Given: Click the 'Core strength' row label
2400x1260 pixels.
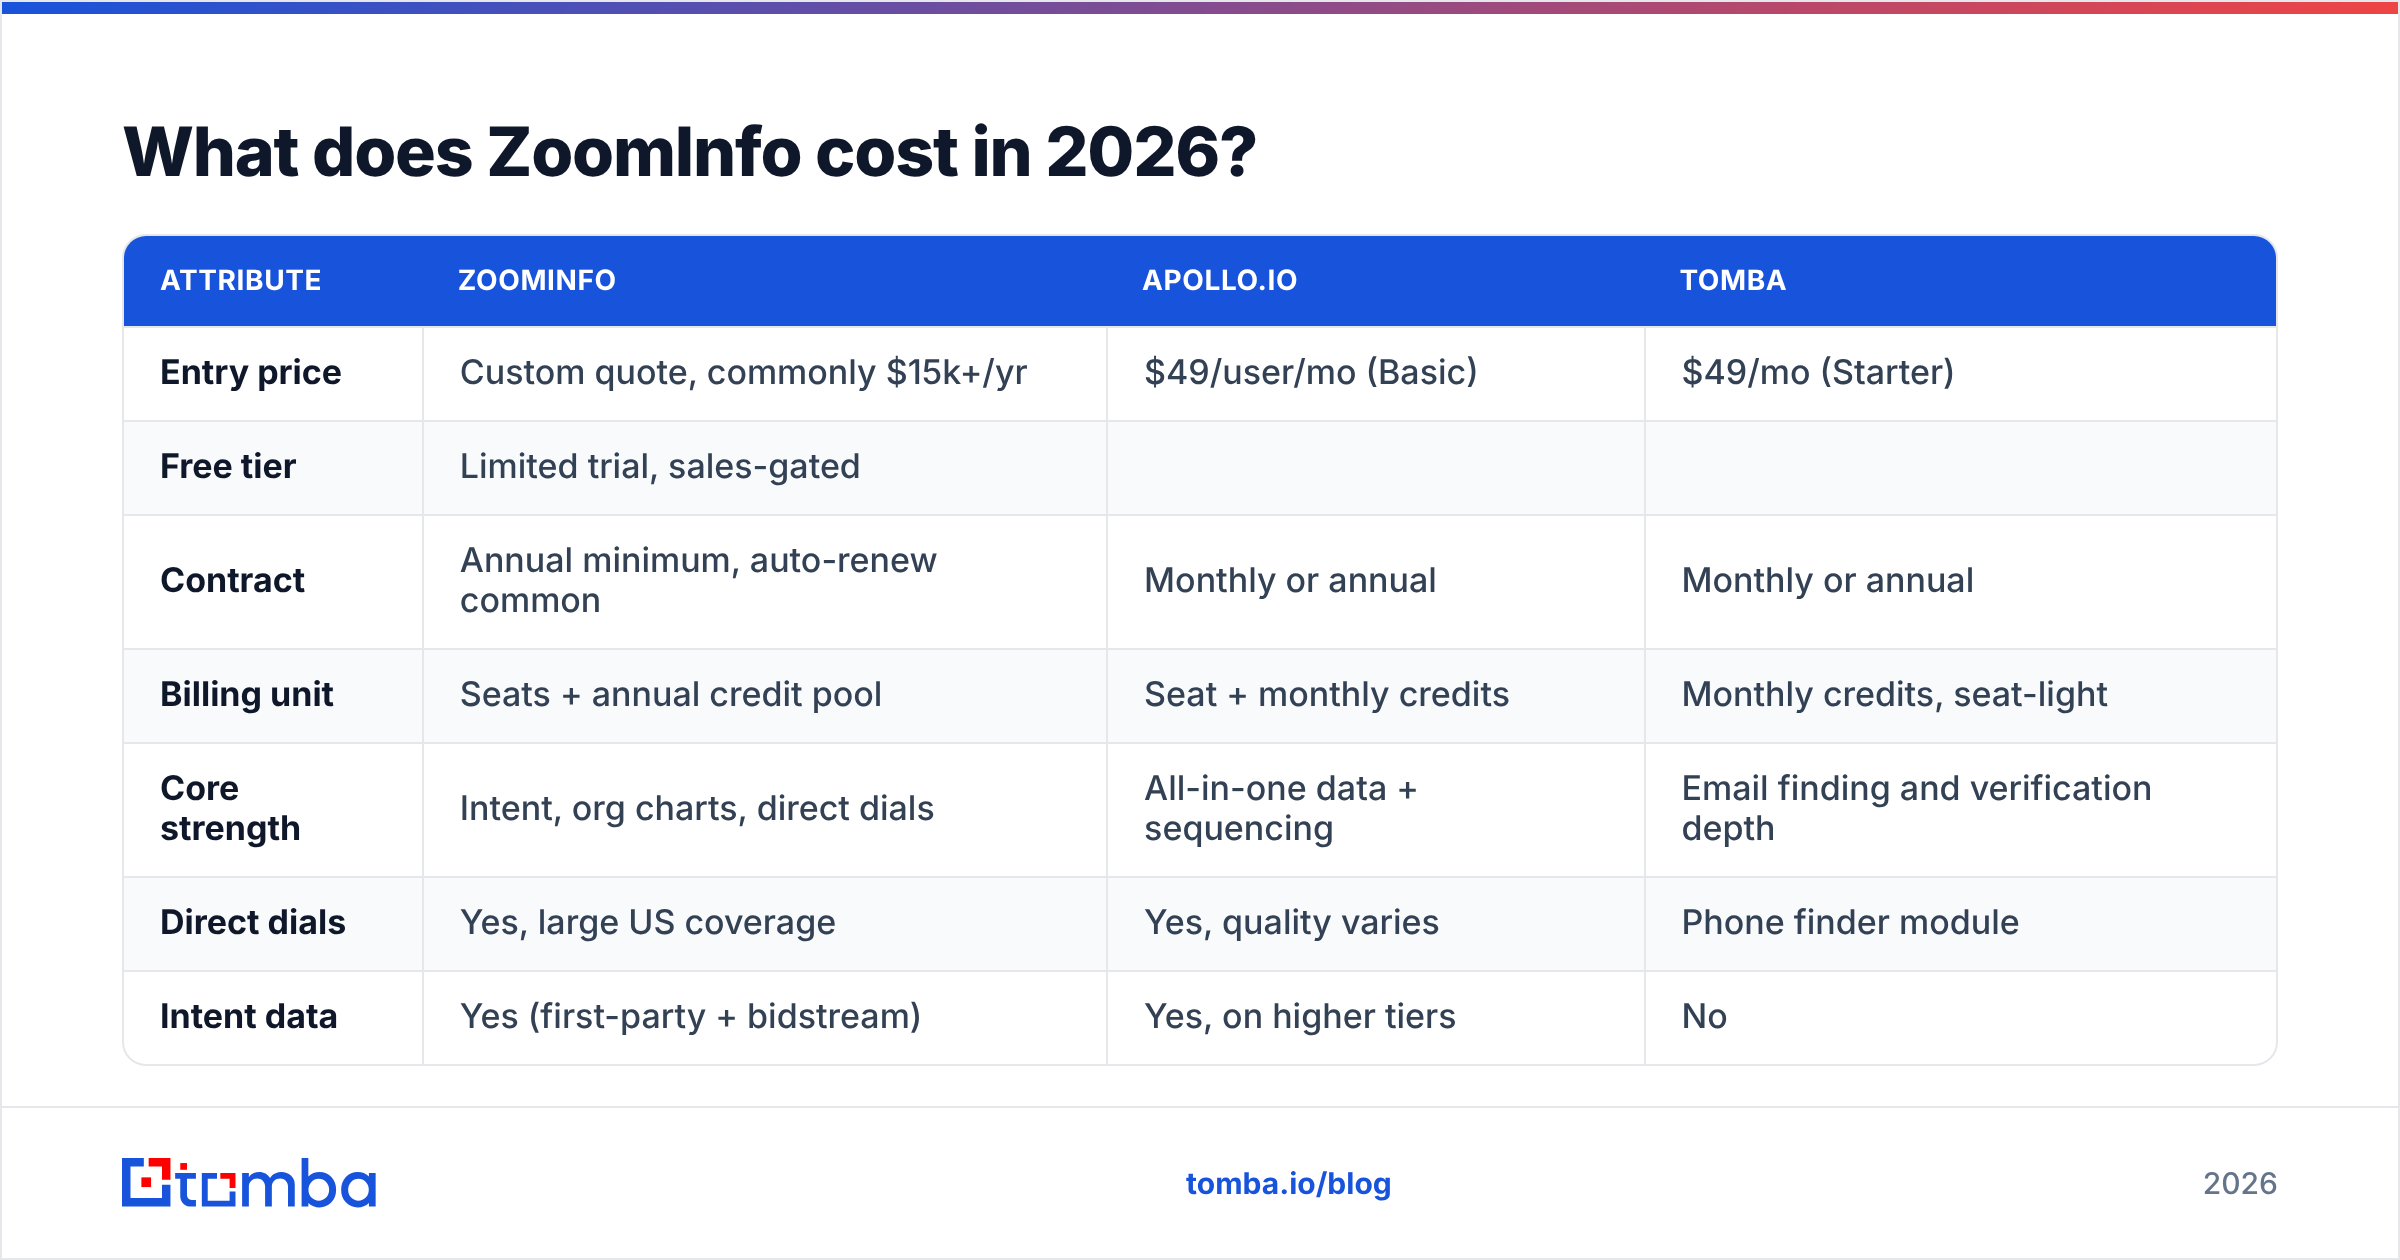Looking at the screenshot, I should coord(230,808).
